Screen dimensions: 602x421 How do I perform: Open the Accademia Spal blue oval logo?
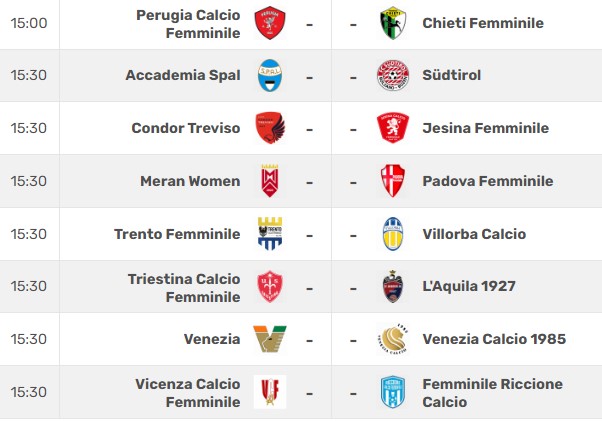click(x=270, y=75)
